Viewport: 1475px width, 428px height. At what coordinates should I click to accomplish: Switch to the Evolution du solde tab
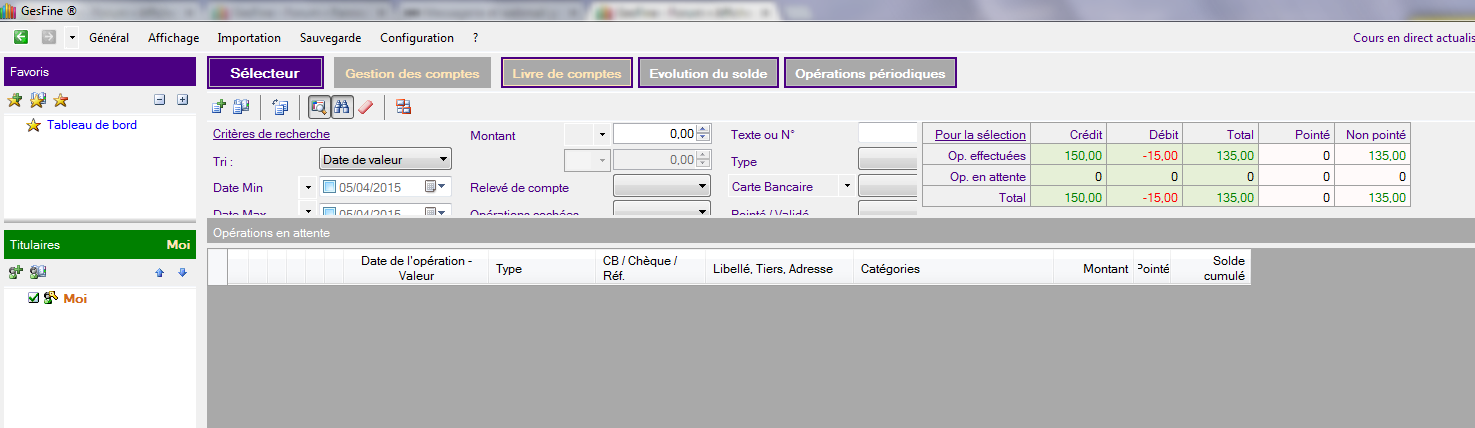pyautogui.click(x=708, y=73)
